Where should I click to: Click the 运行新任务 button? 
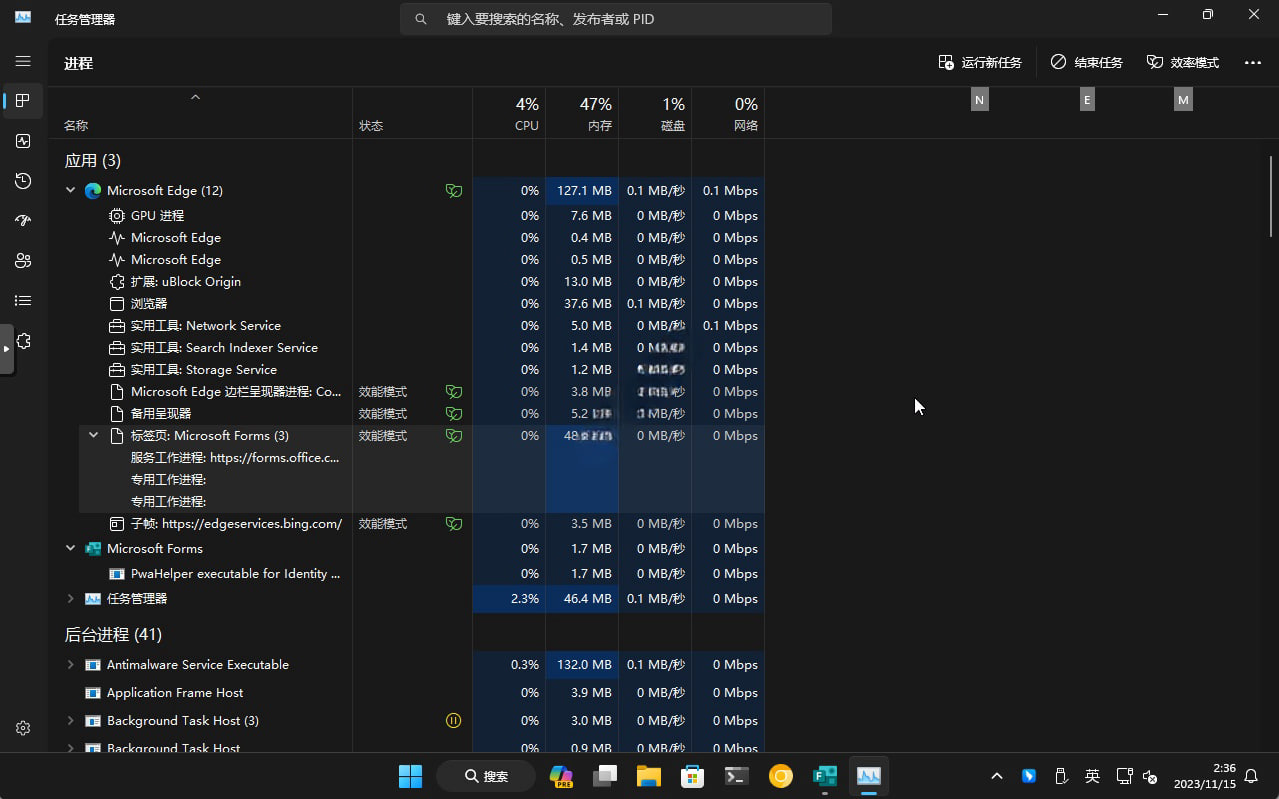click(980, 62)
